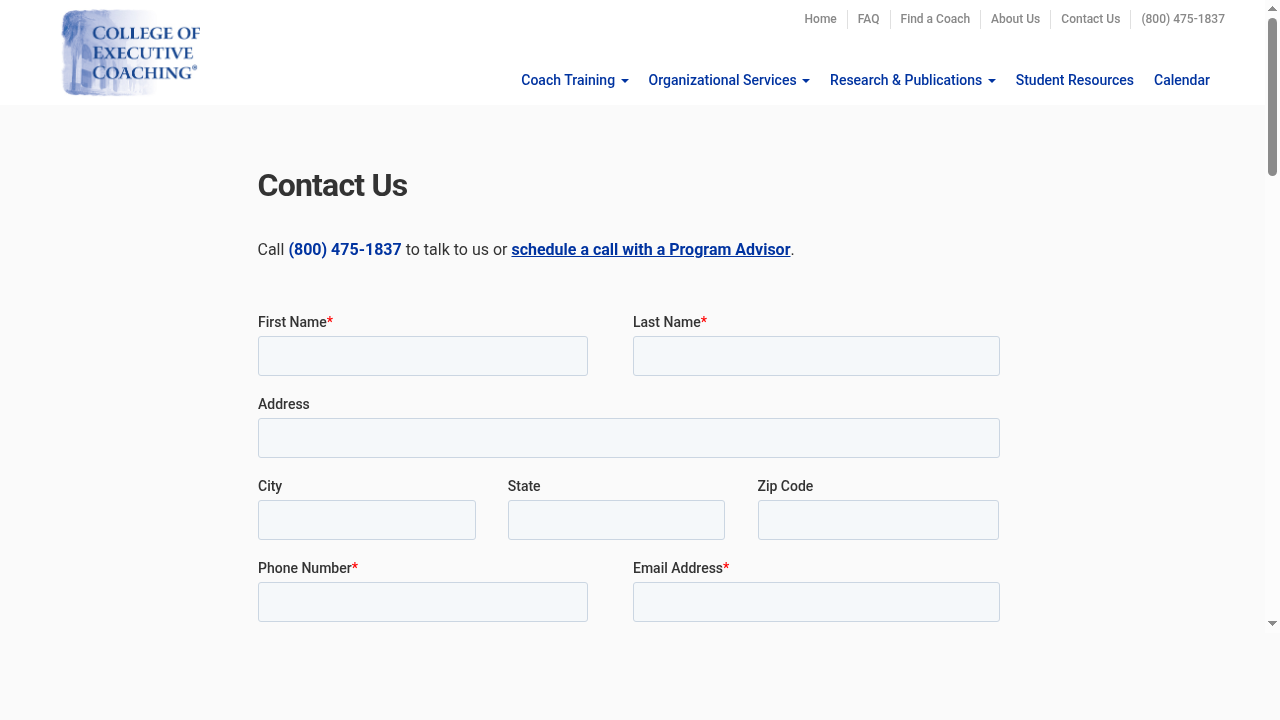
Task: Open the Student Resources menu item
Action: 1075,80
